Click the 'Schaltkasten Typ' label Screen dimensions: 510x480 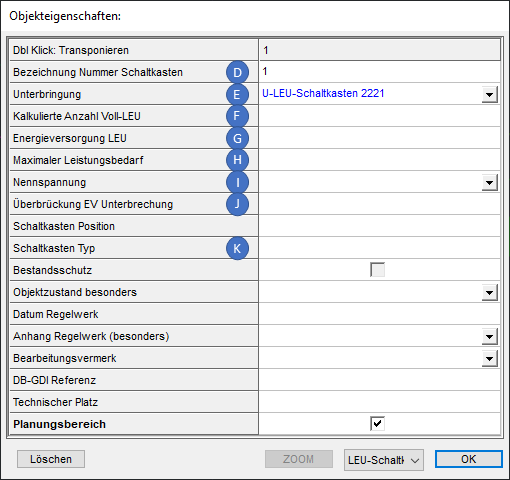[54, 248]
